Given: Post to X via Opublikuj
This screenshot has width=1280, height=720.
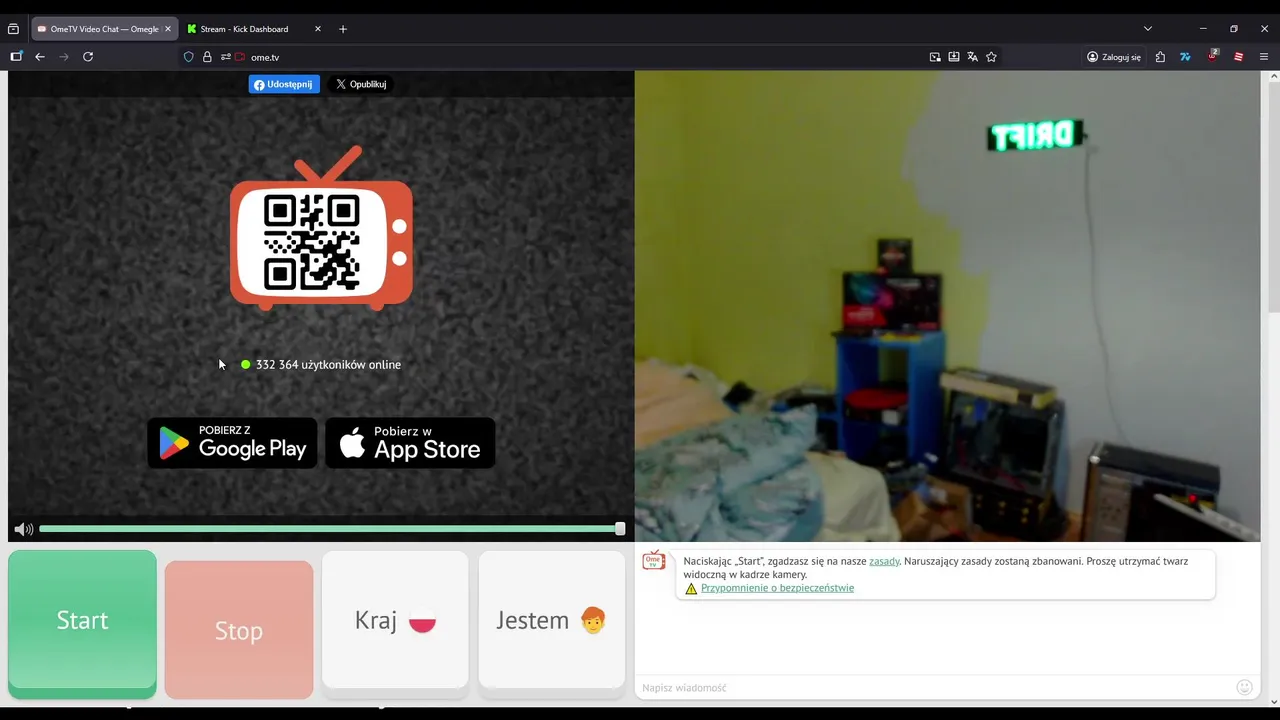Looking at the screenshot, I should click(361, 84).
